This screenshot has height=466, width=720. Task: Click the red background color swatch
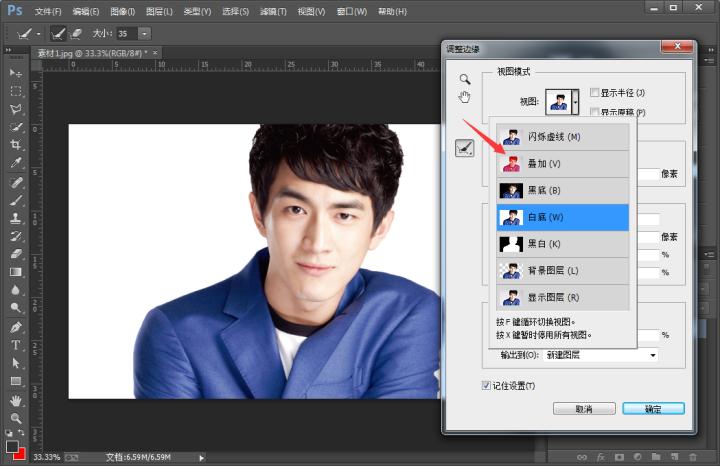pos(21,454)
